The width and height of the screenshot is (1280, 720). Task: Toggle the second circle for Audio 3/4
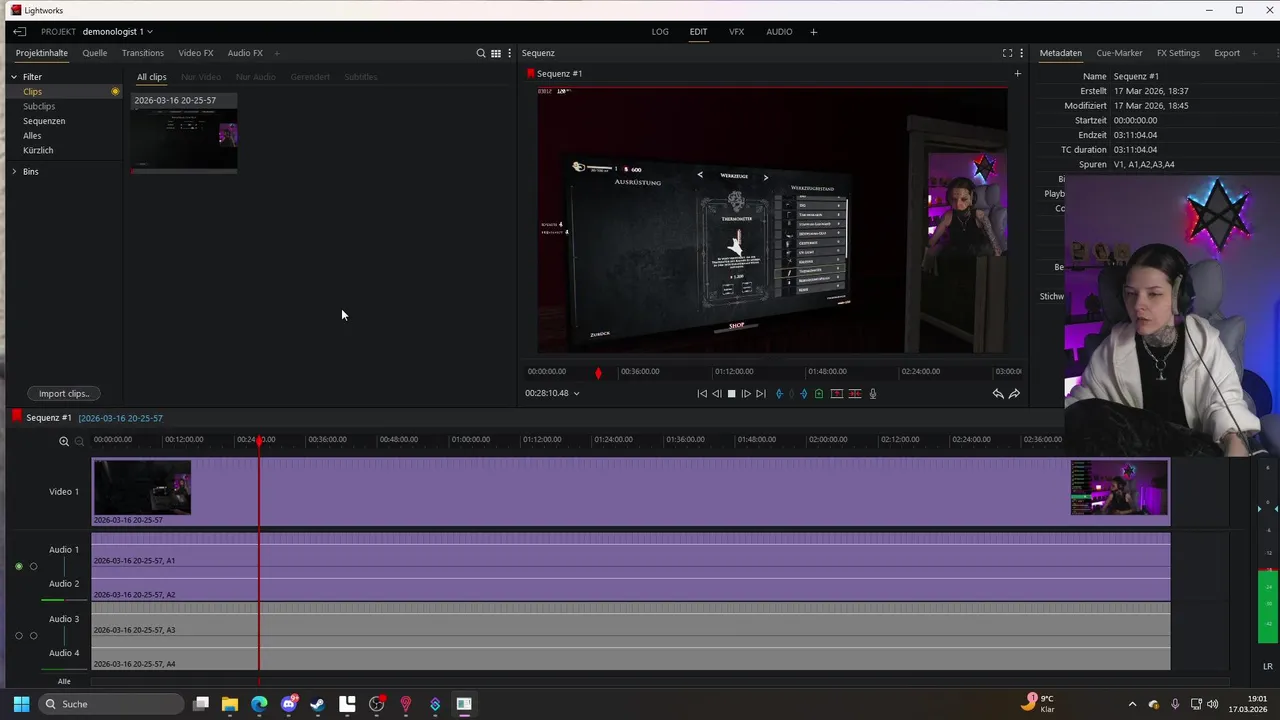click(x=33, y=636)
